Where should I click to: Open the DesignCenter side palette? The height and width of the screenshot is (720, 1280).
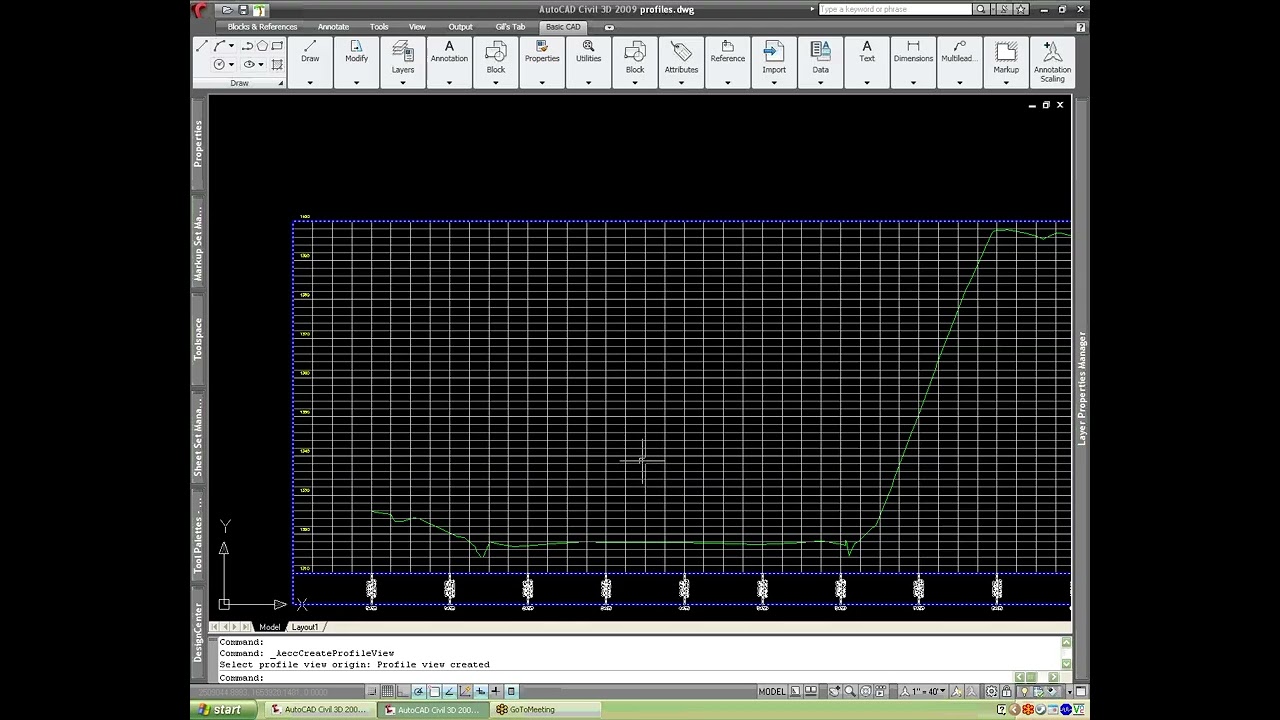[198, 632]
